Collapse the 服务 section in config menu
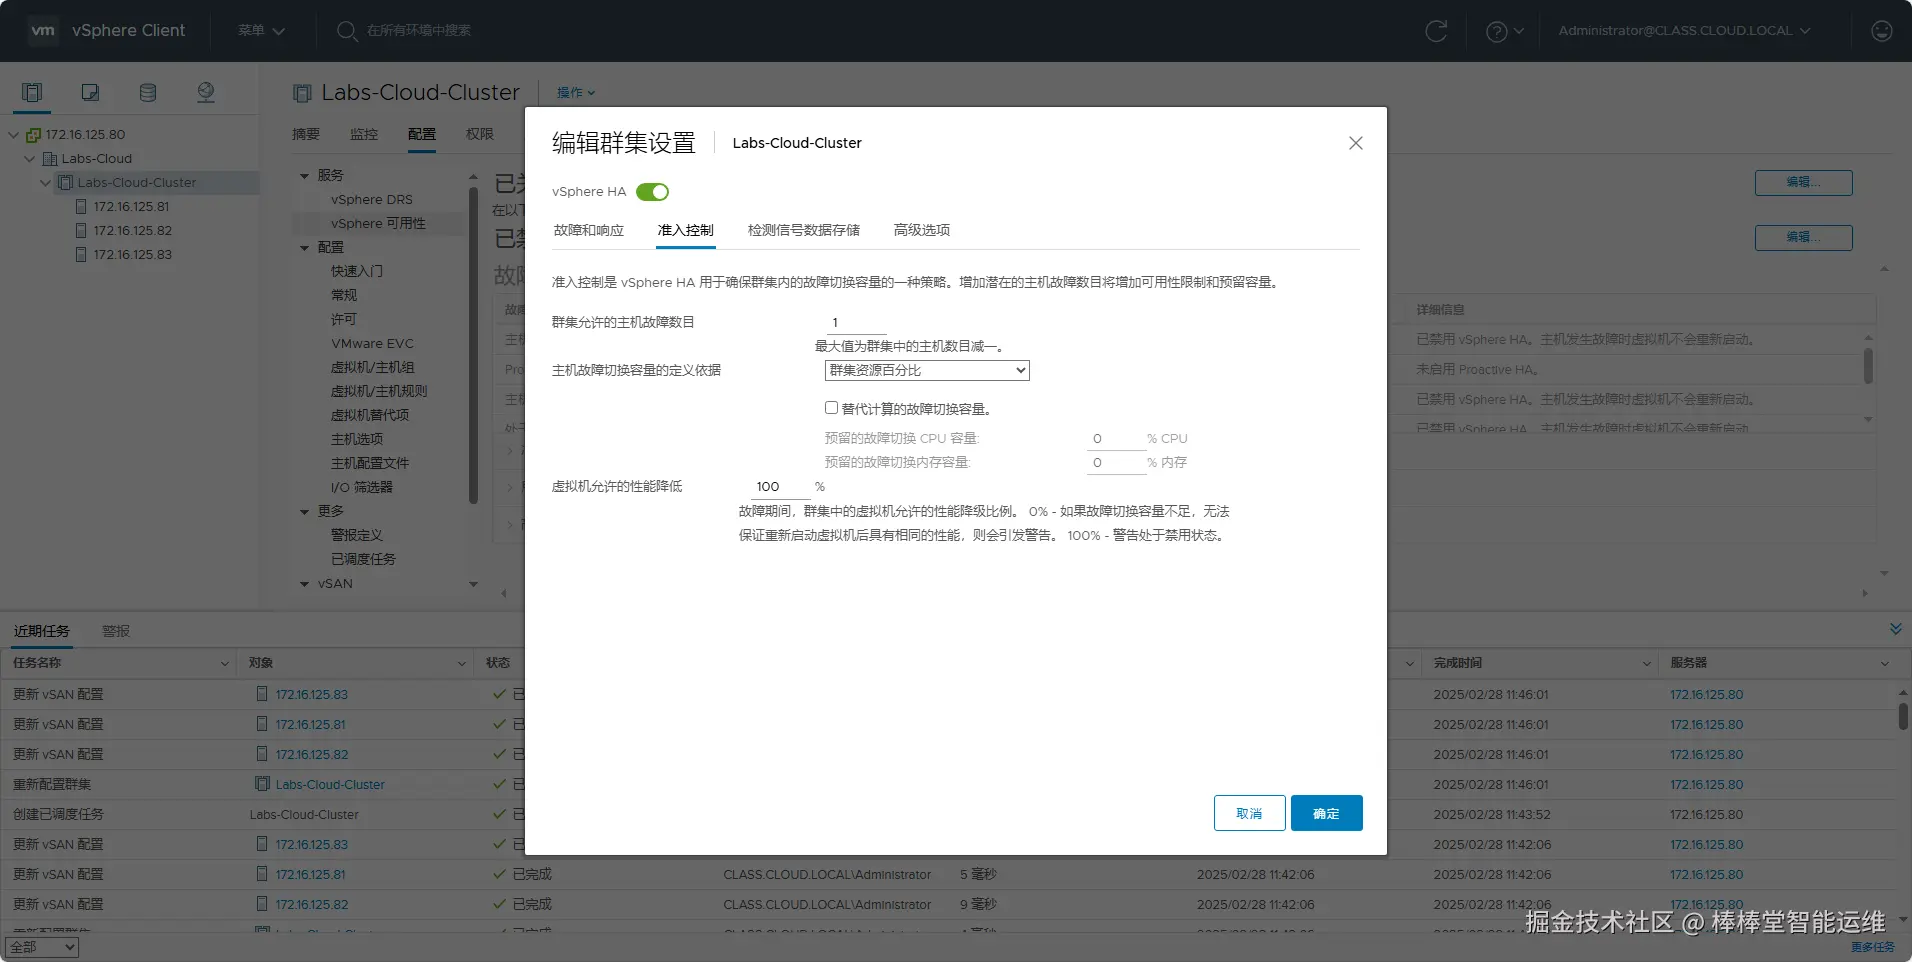 click(305, 176)
